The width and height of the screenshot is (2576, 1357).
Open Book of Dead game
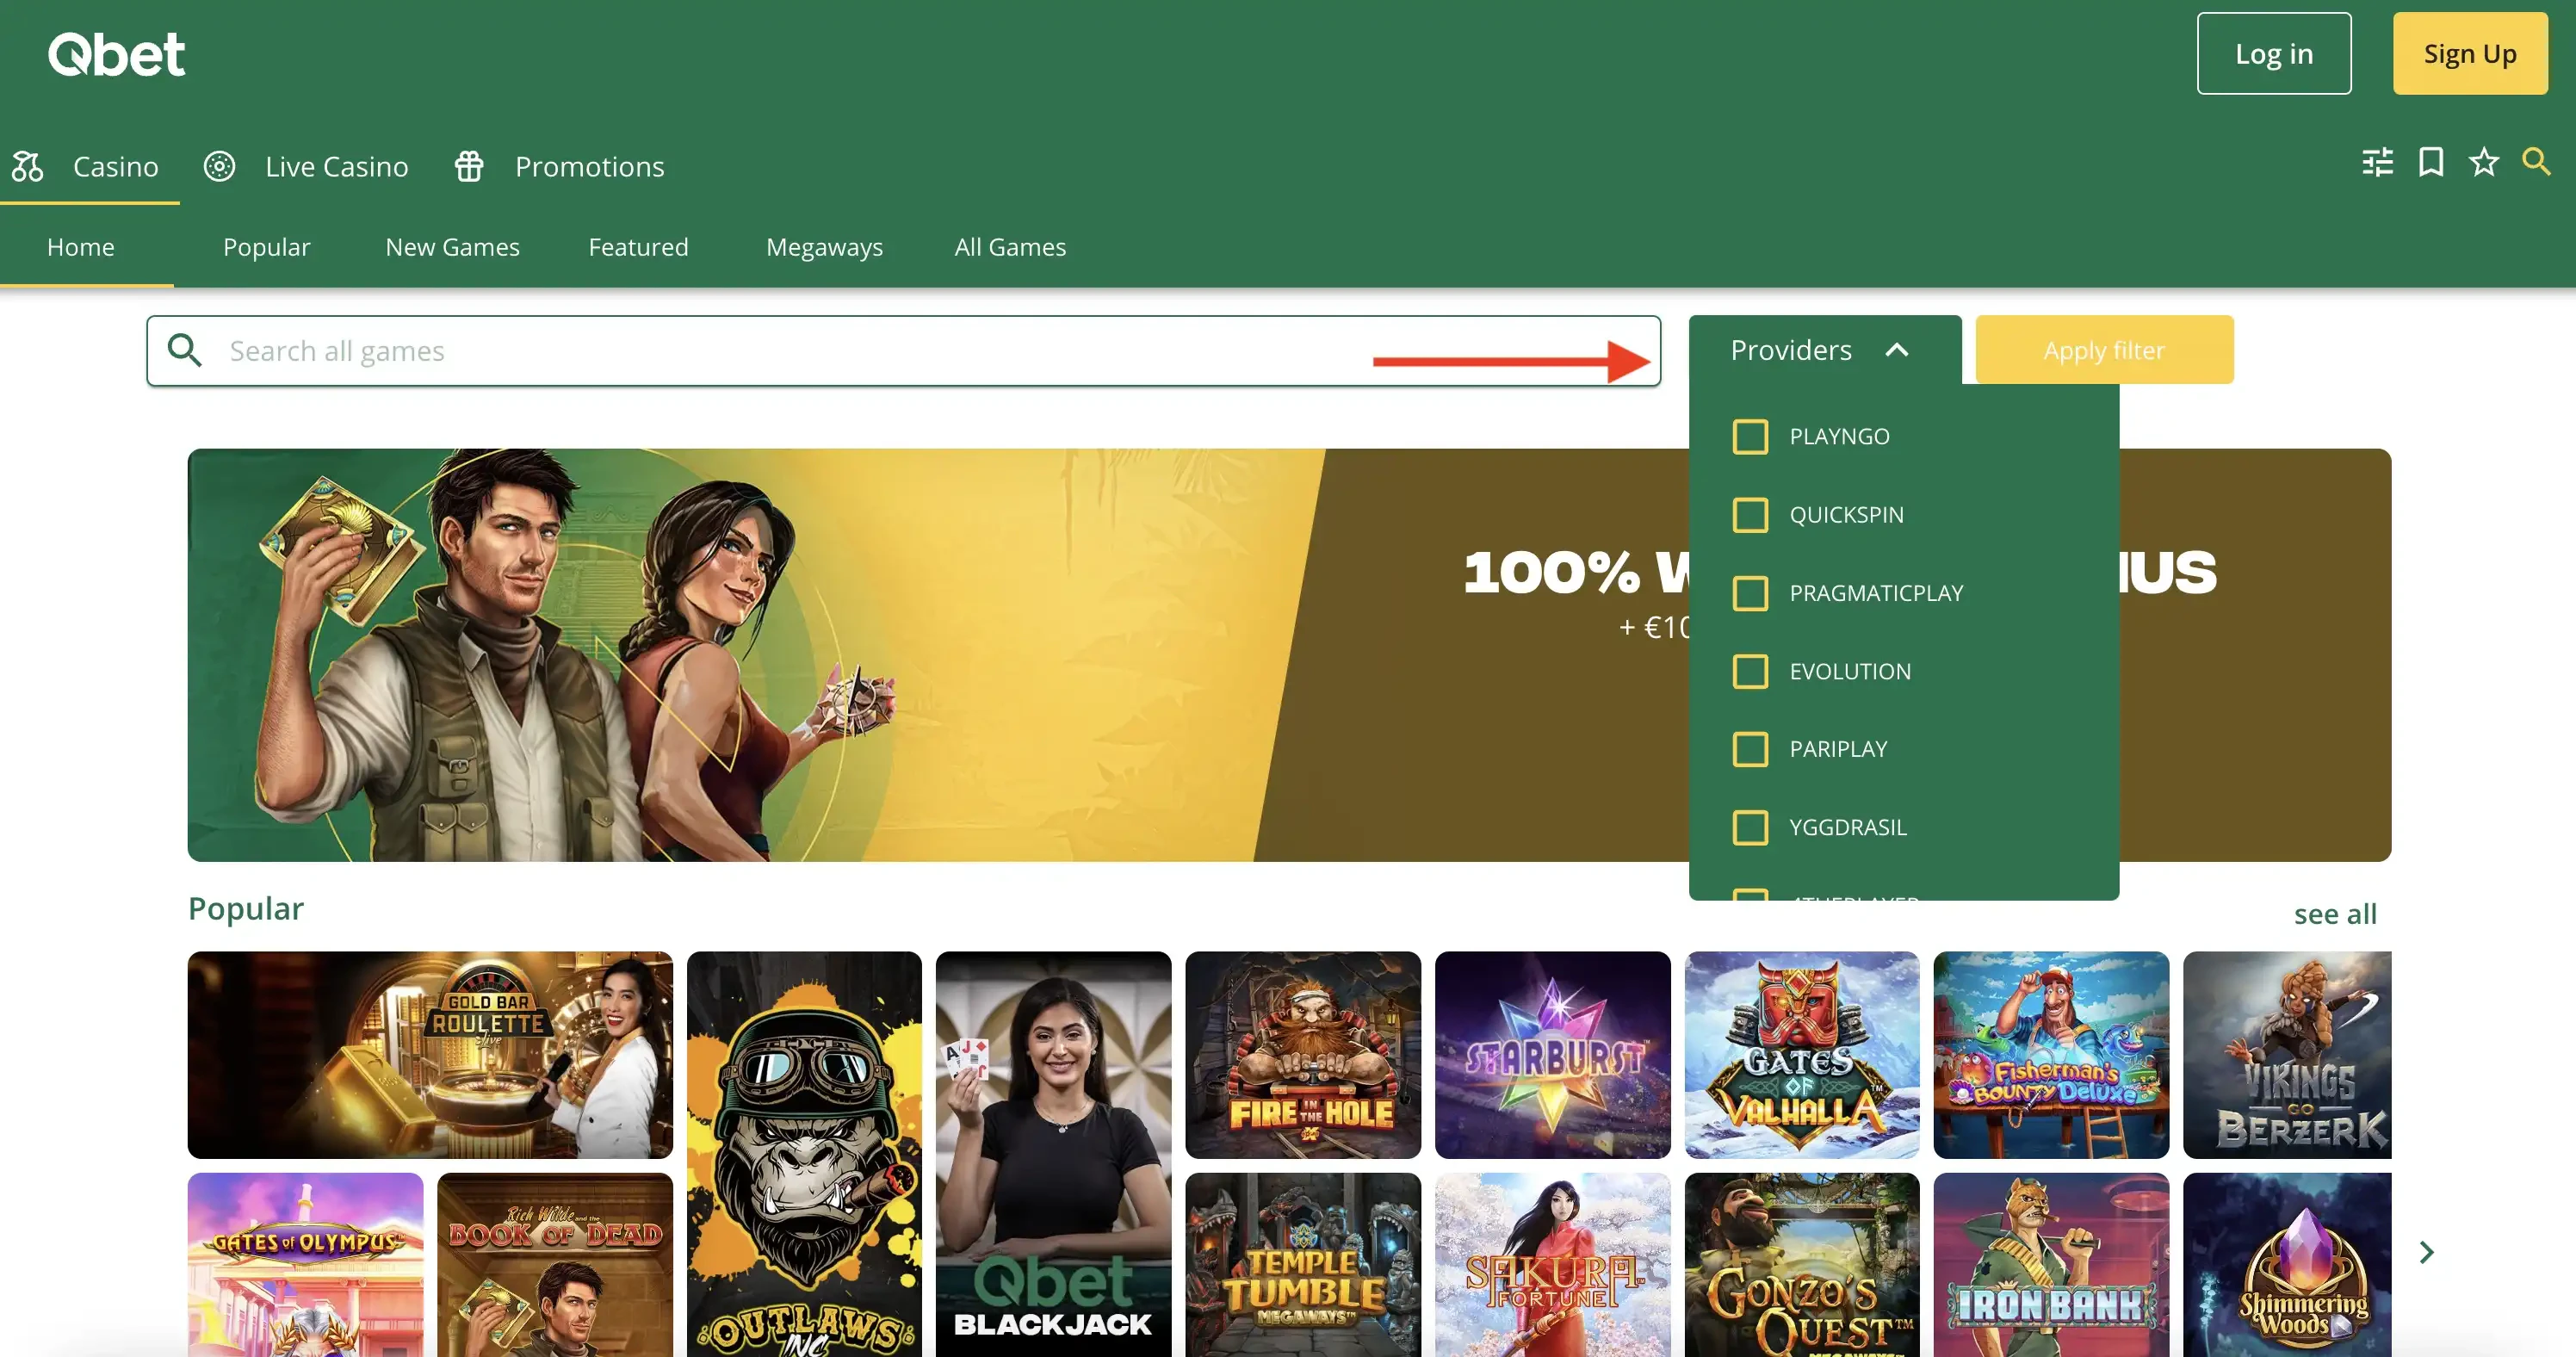pos(555,1265)
